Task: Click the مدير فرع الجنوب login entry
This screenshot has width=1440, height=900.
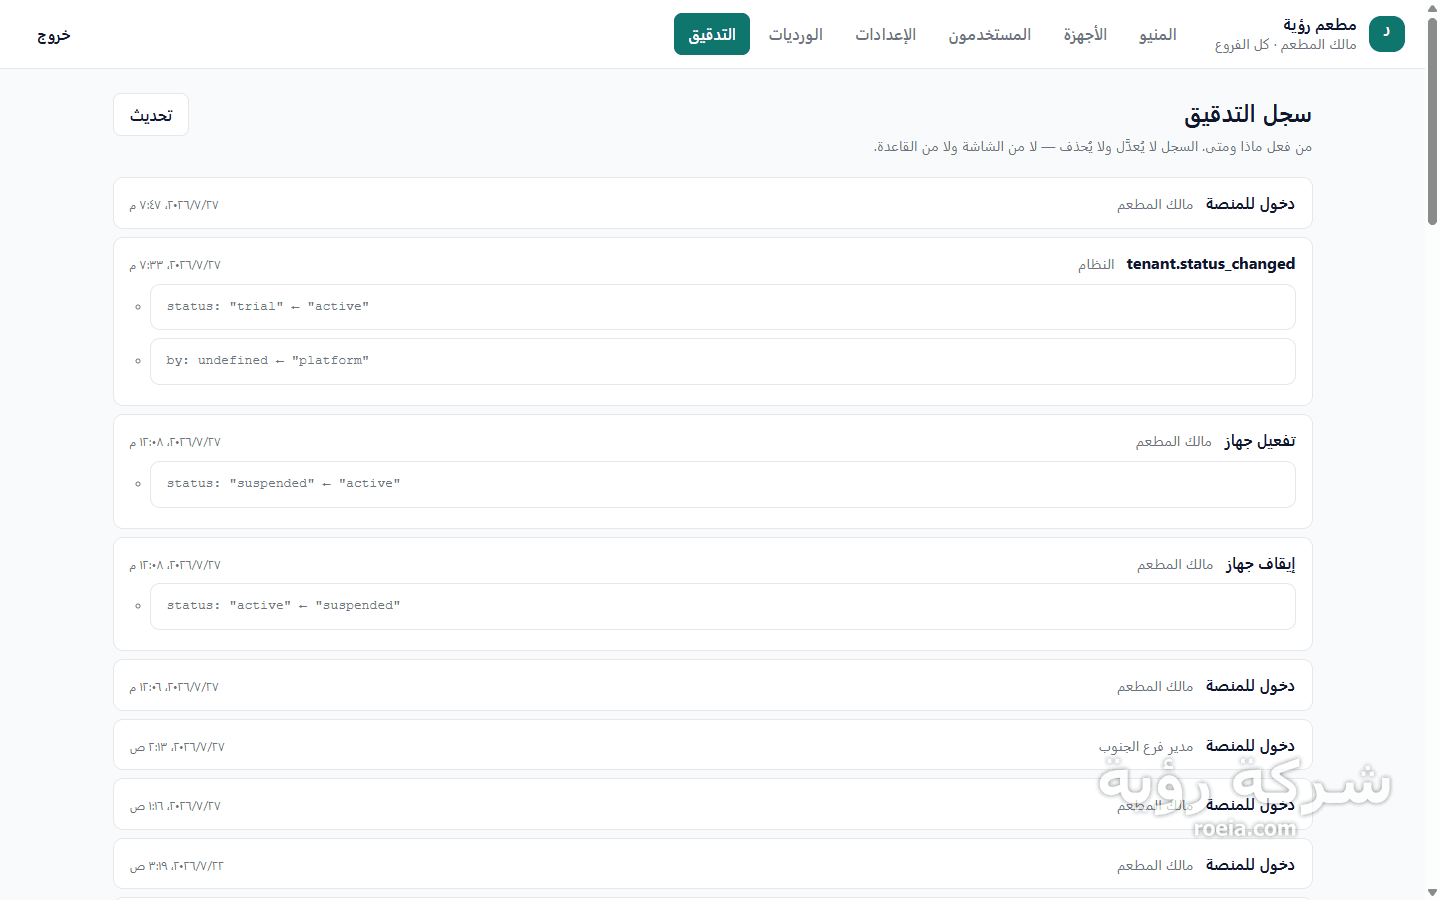Action: click(x=713, y=745)
